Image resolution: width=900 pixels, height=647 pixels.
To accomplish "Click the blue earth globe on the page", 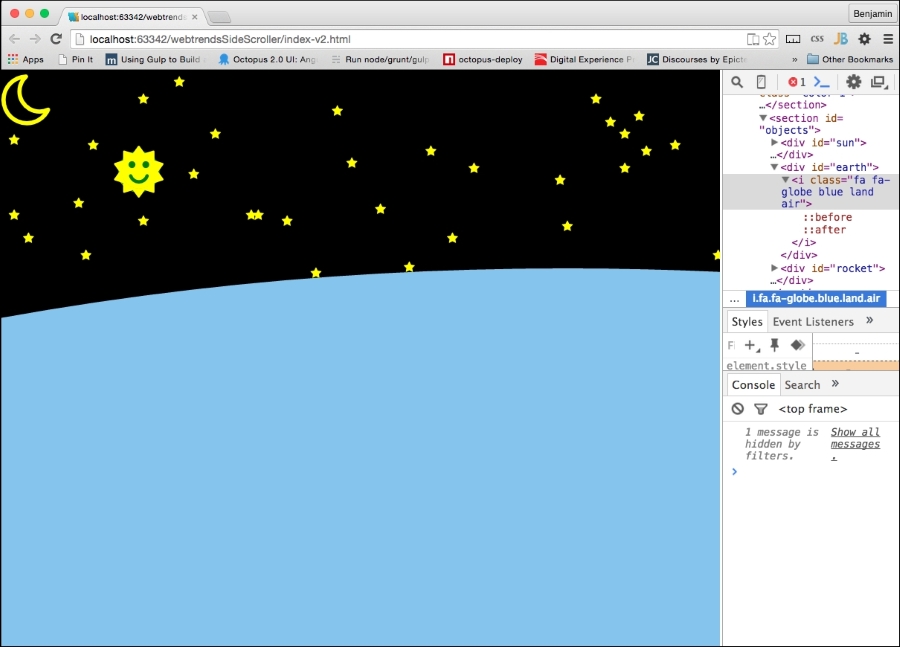I will (x=360, y=459).
